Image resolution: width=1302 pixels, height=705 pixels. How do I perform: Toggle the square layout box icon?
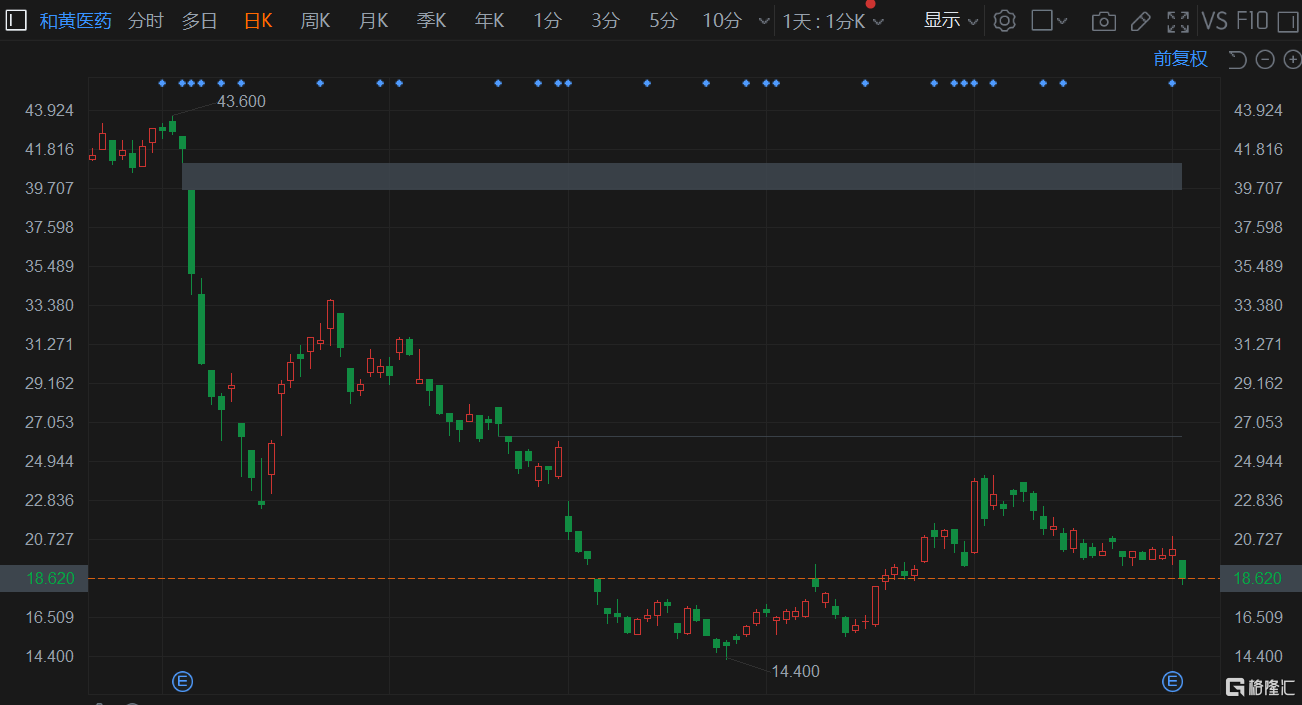coord(1042,21)
